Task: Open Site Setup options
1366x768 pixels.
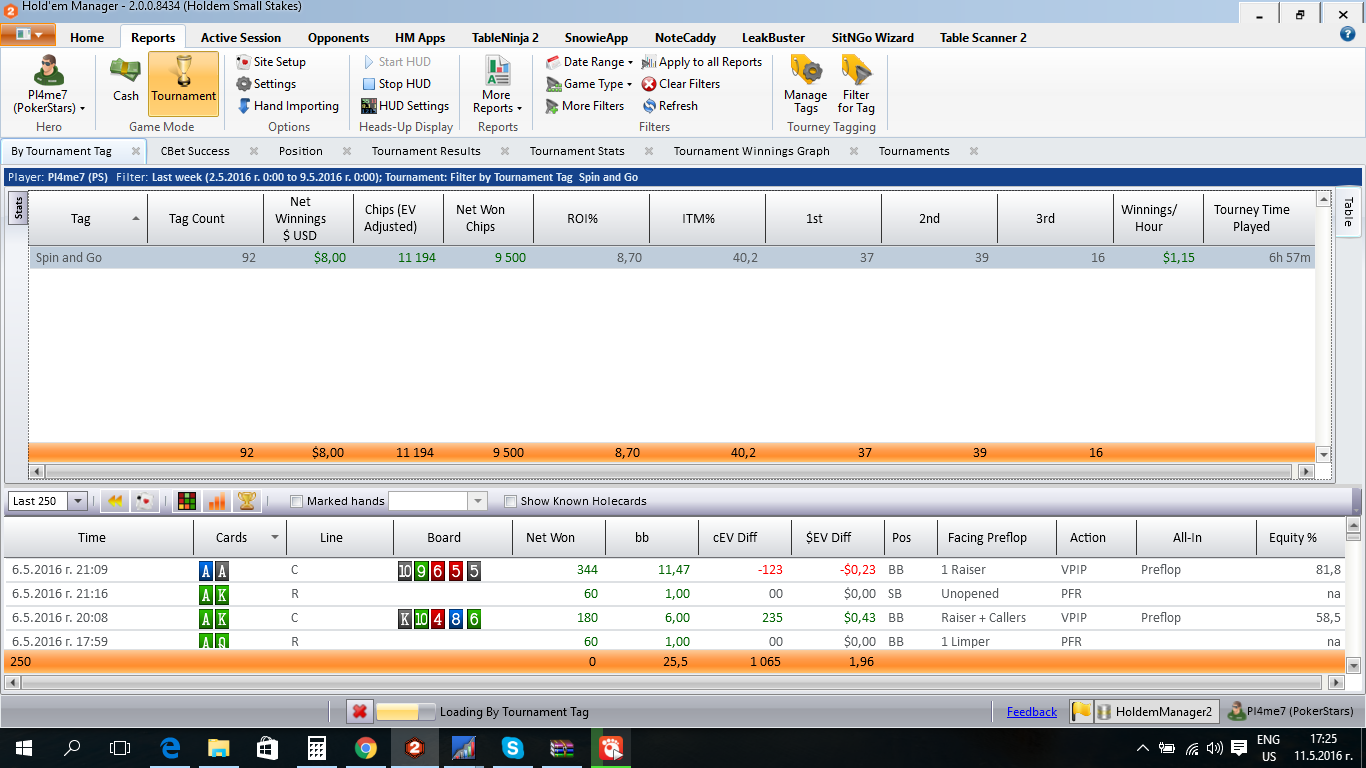Action: 271,62
